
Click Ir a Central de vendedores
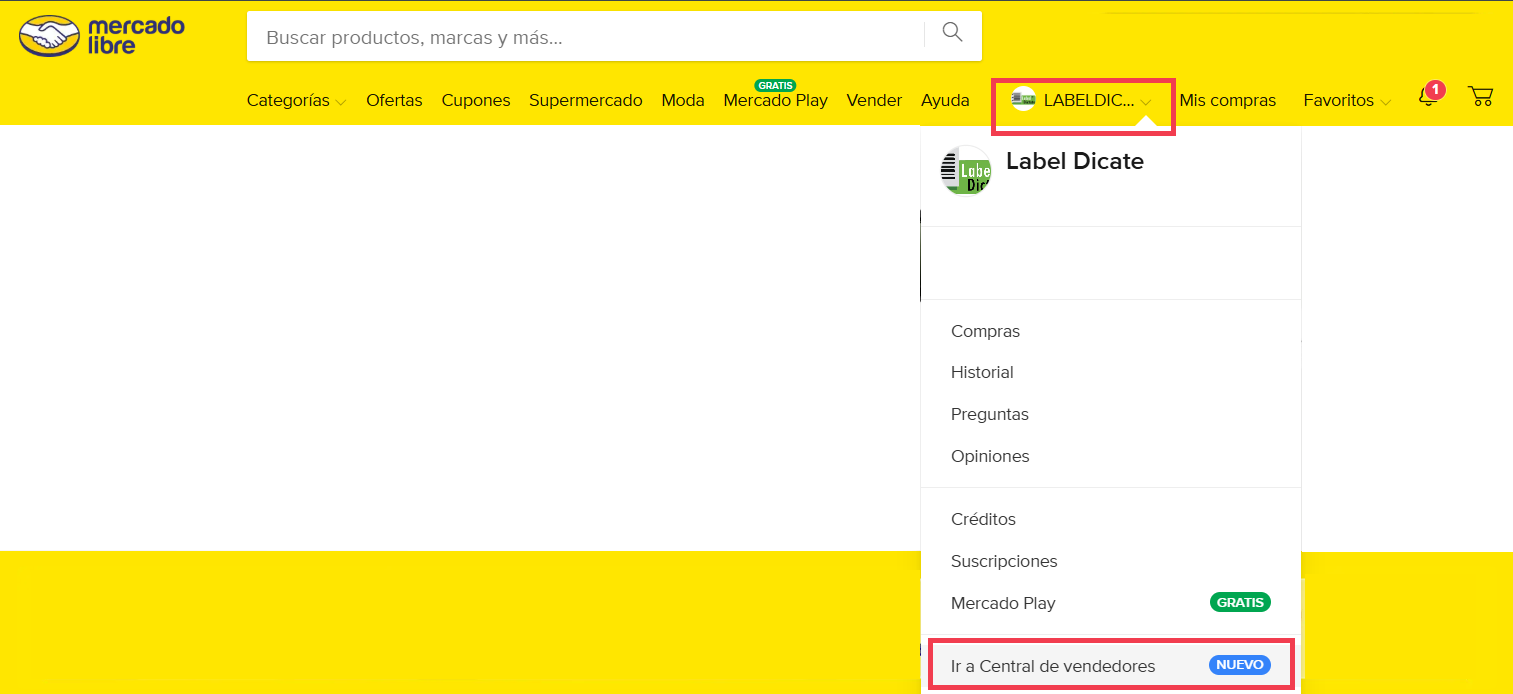[x=1053, y=666]
